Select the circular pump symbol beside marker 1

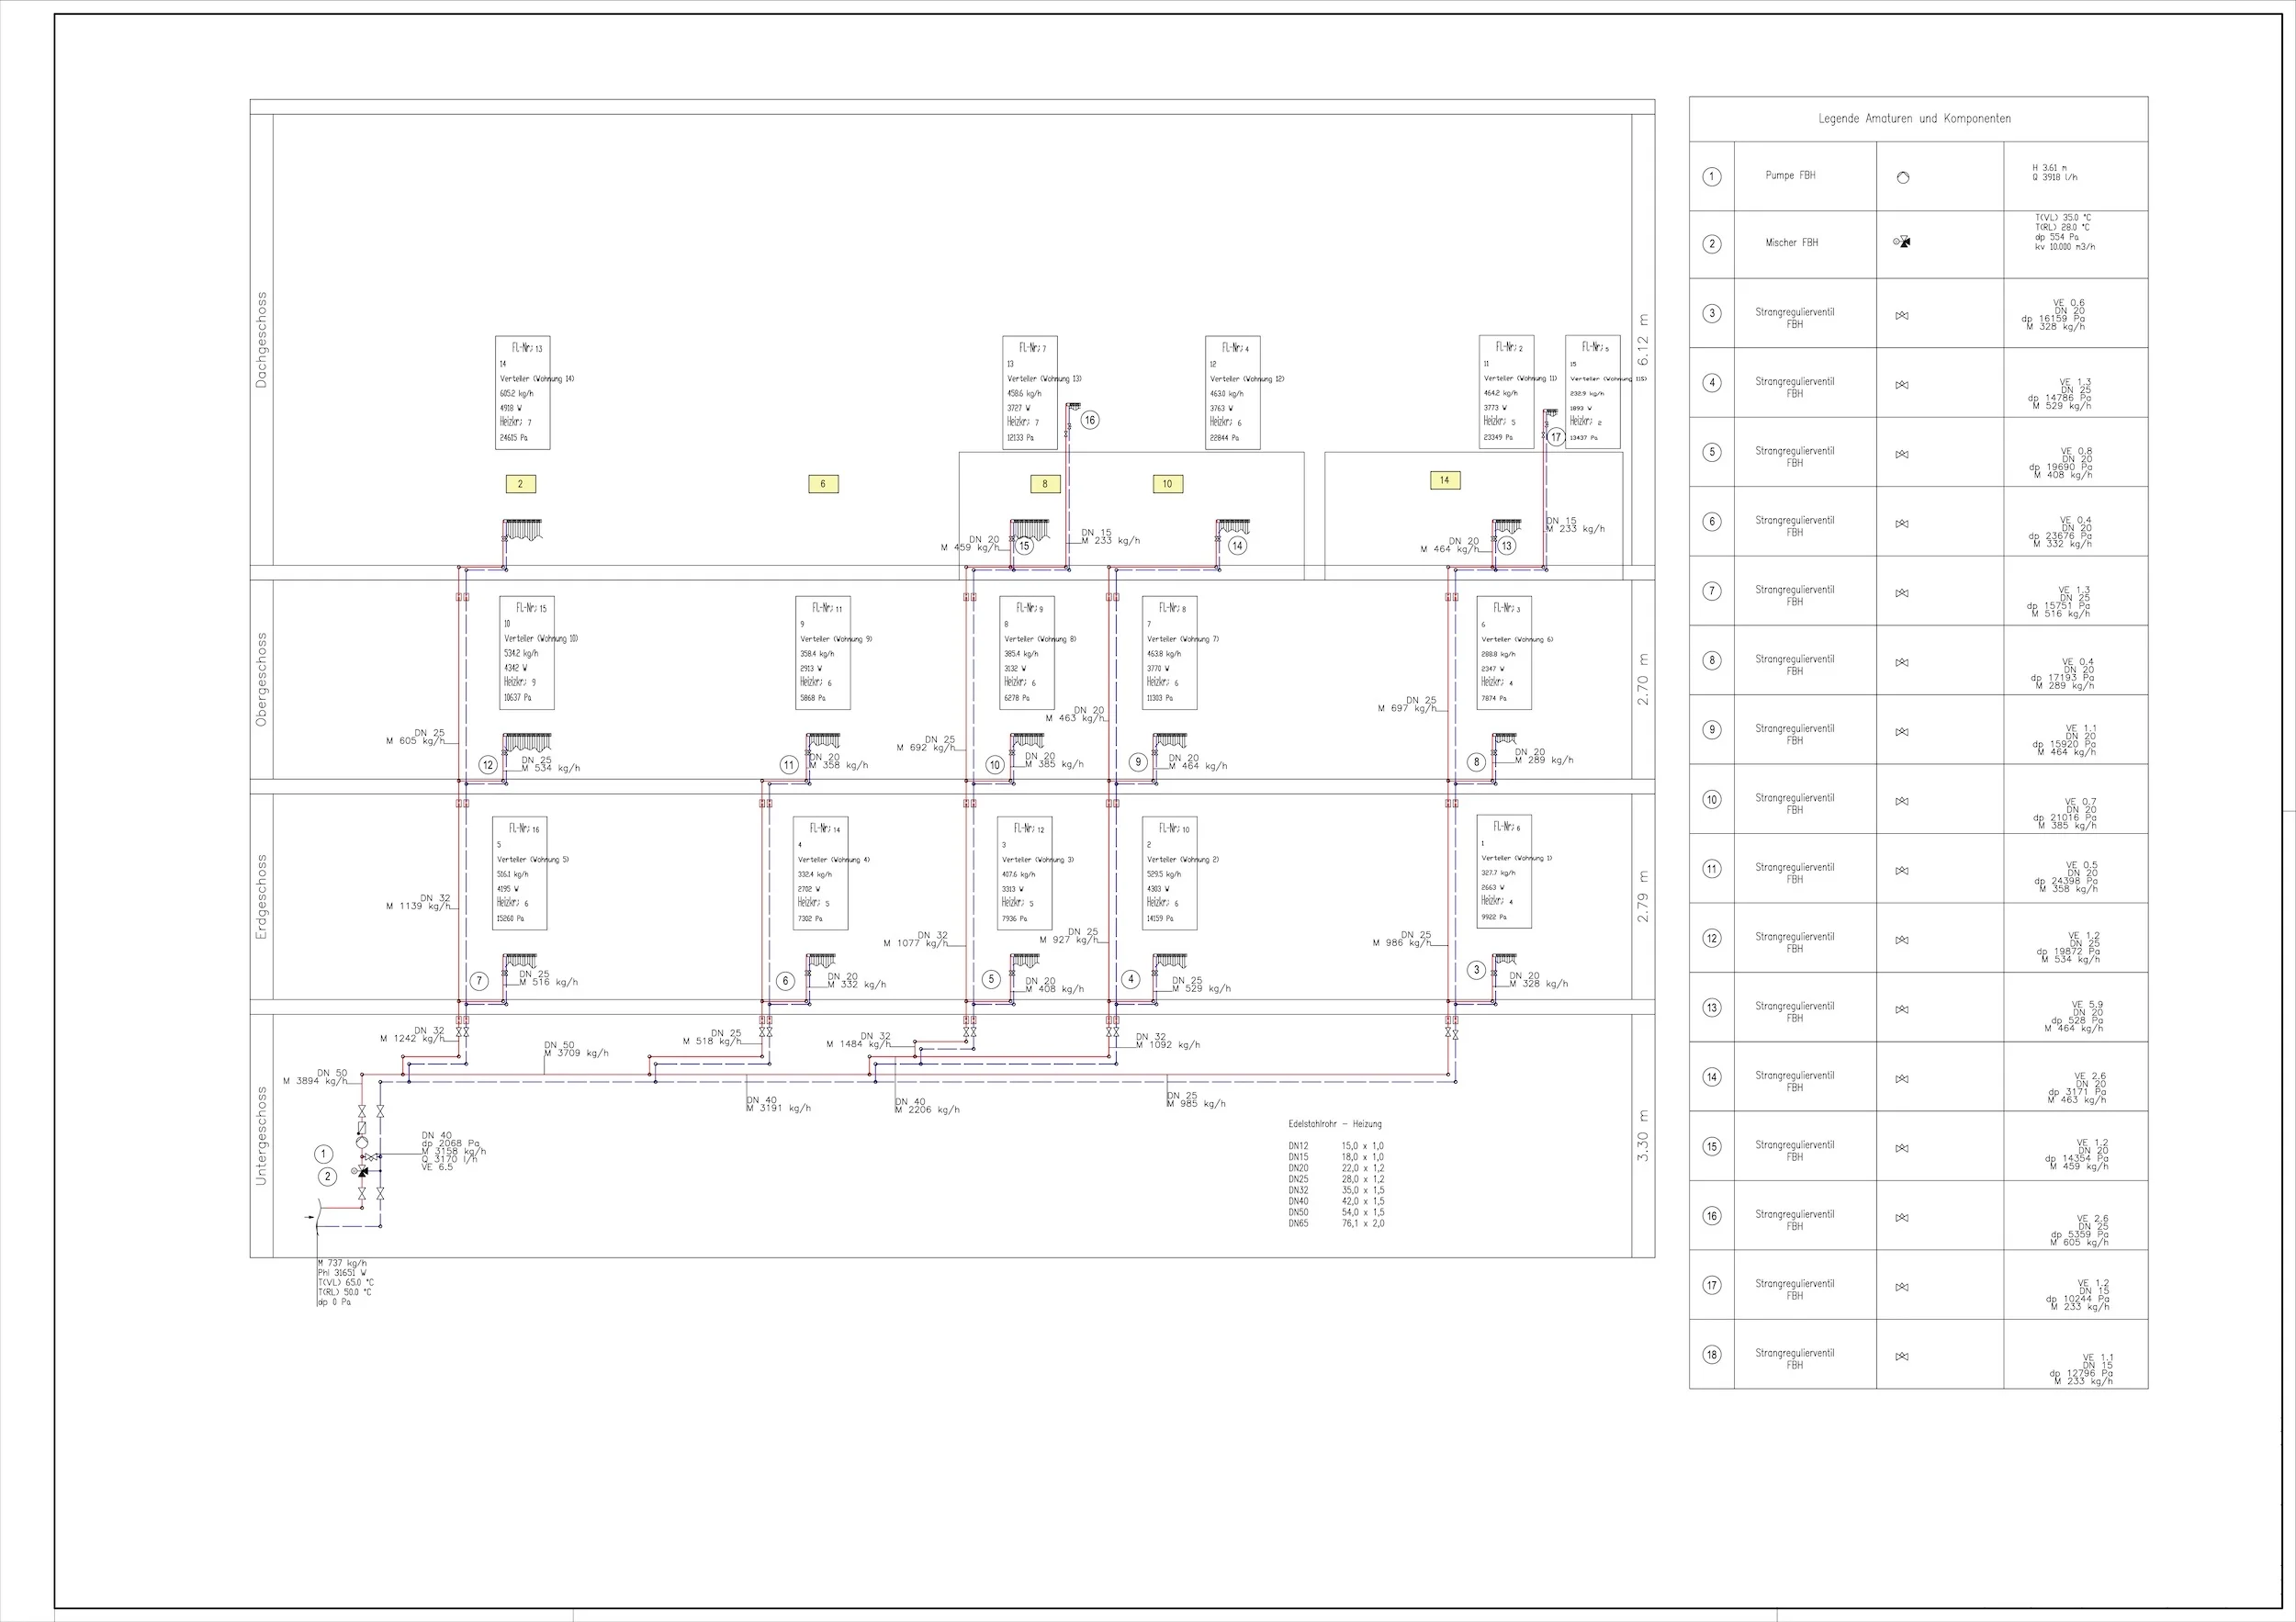tap(363, 1143)
